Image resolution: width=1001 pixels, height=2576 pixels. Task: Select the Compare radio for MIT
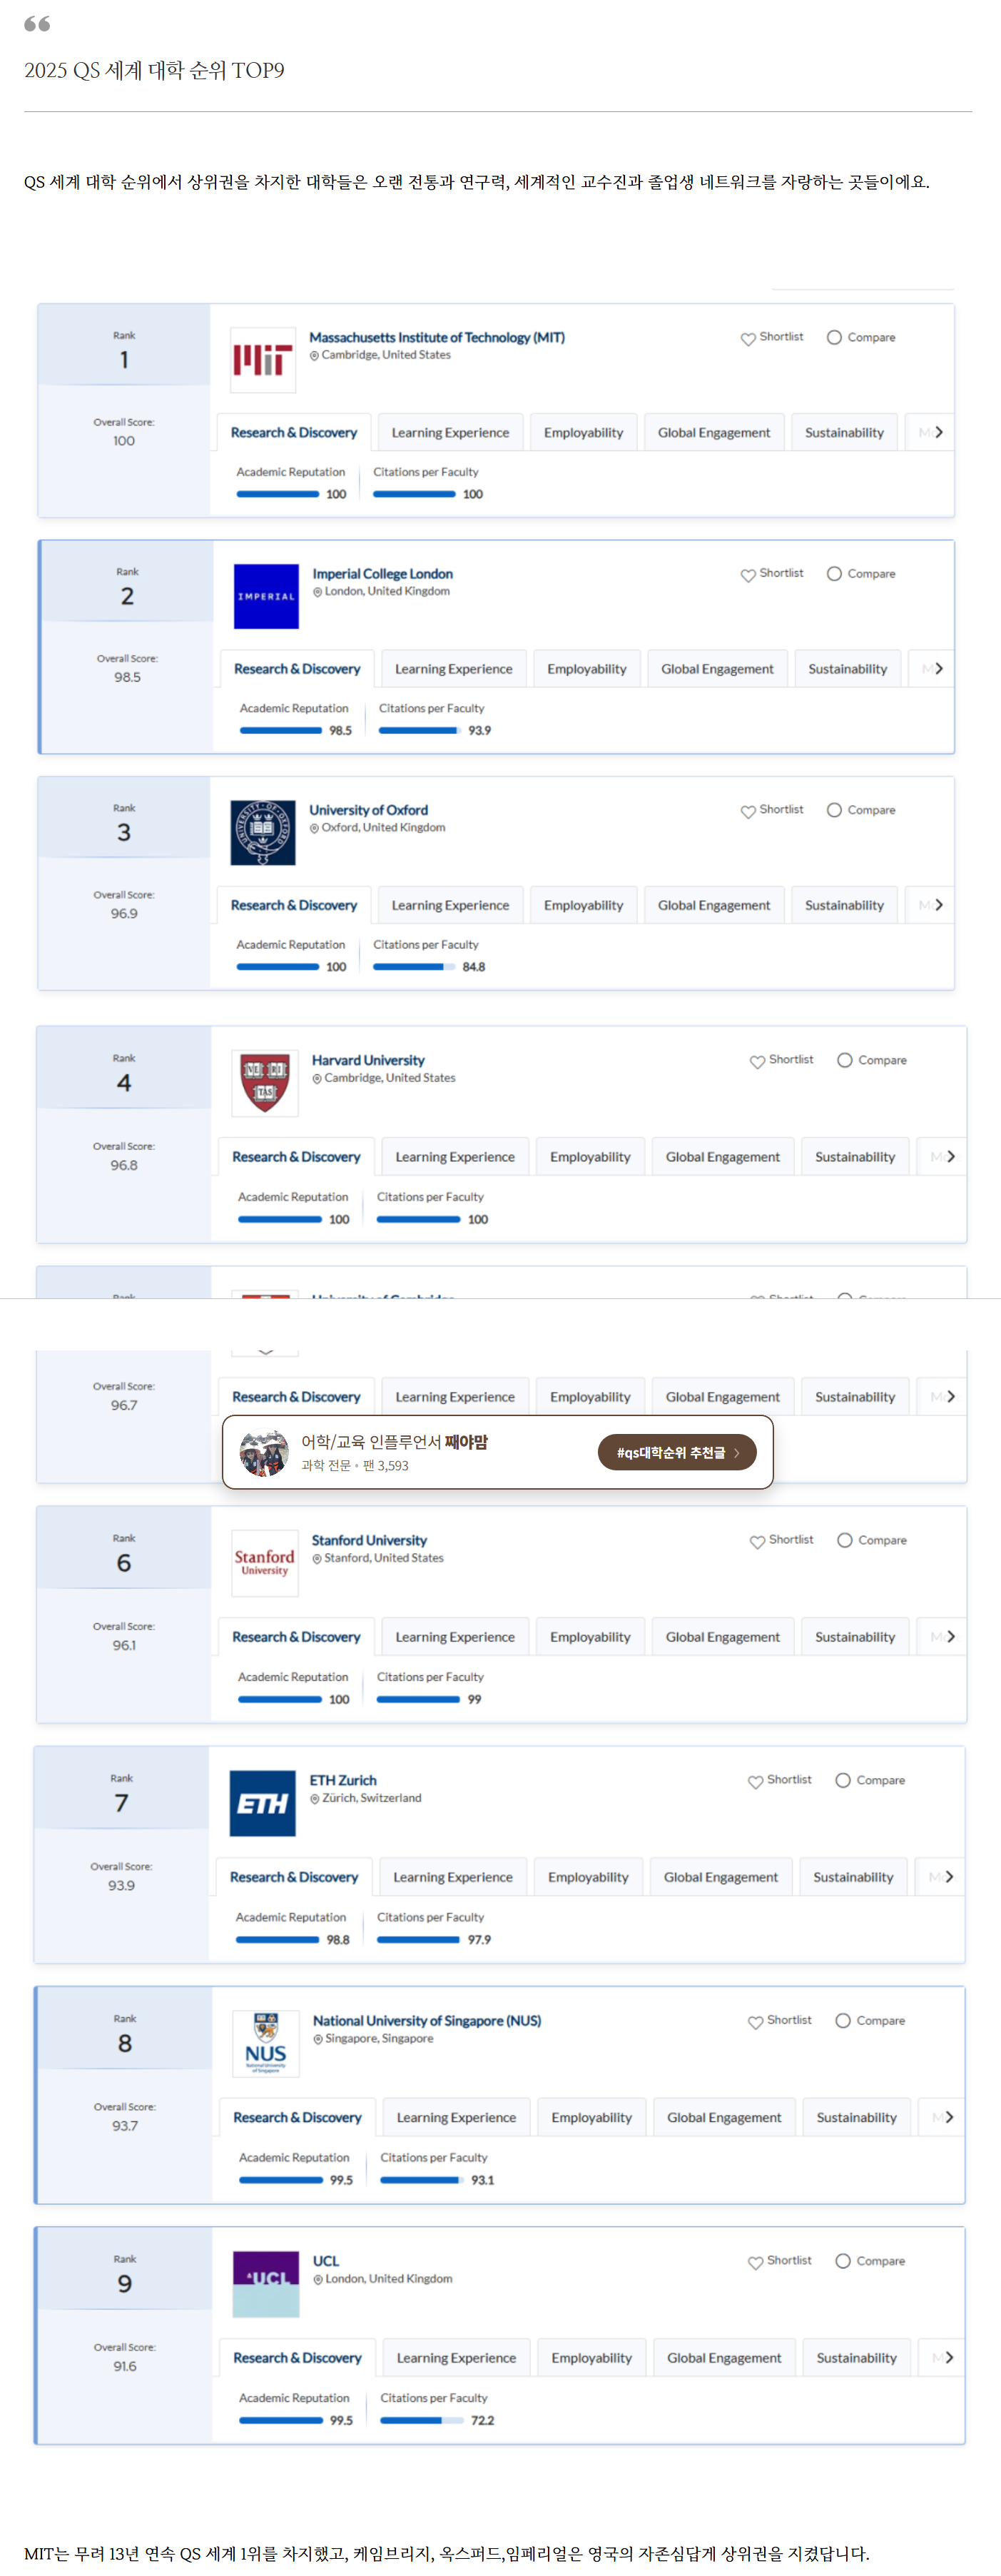pos(834,338)
